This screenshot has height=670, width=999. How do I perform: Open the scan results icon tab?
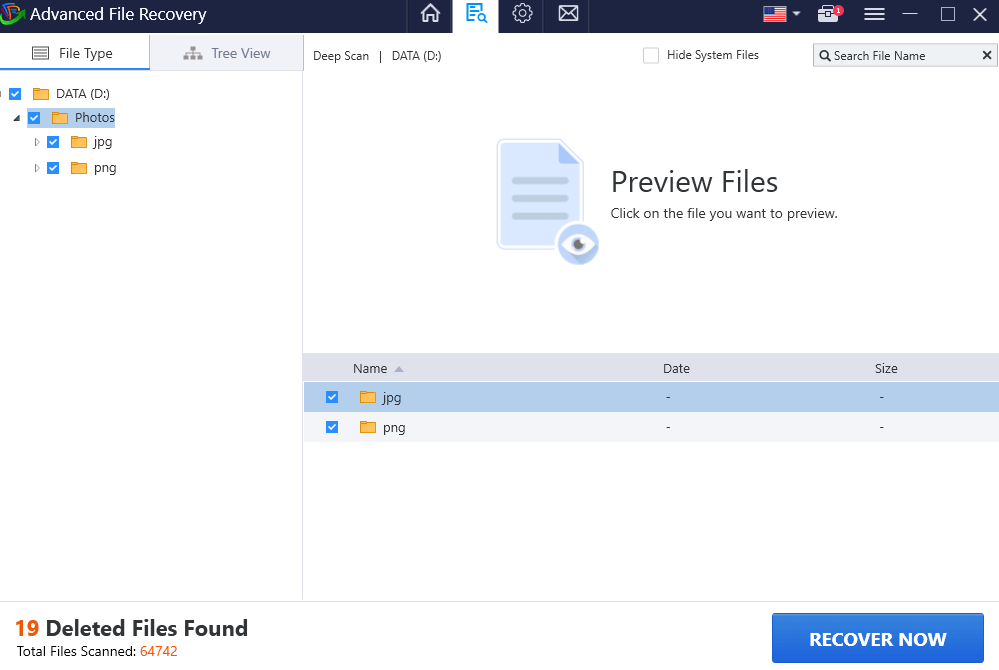click(x=476, y=13)
